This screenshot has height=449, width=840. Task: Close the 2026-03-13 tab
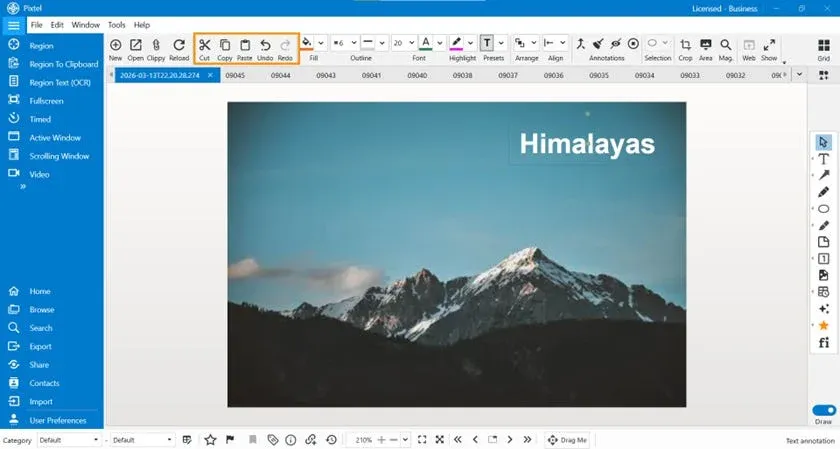(x=211, y=75)
